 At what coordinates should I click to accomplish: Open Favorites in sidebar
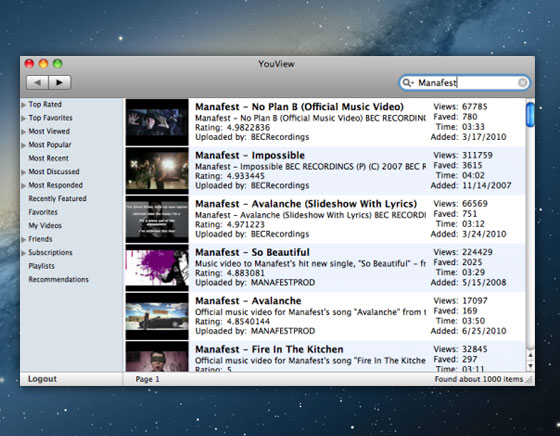[43, 212]
